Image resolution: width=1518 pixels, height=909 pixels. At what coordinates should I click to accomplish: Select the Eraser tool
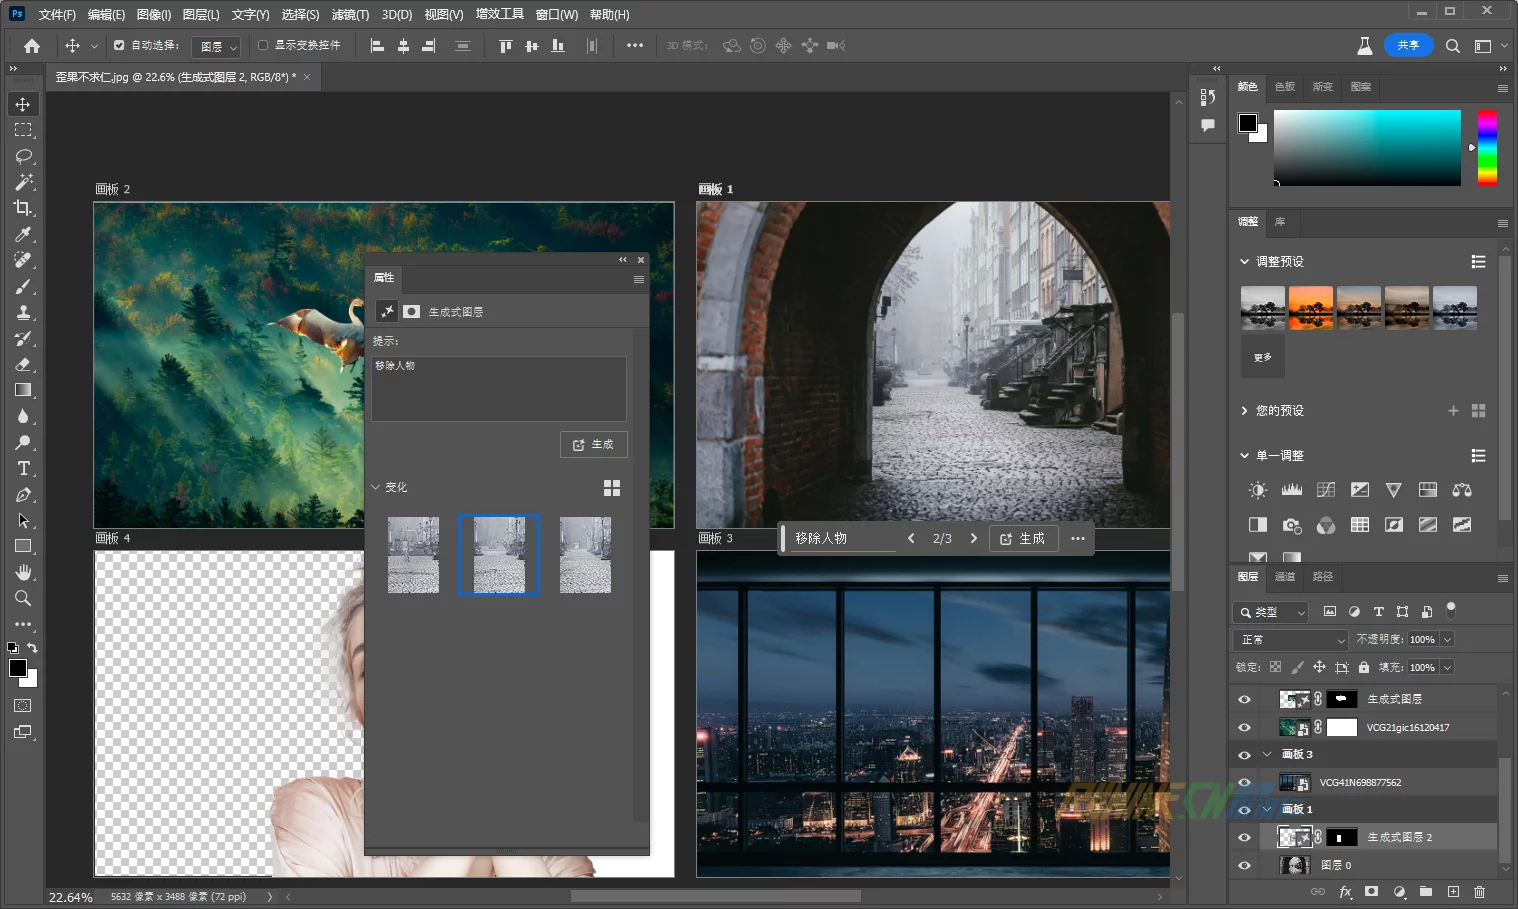23,364
